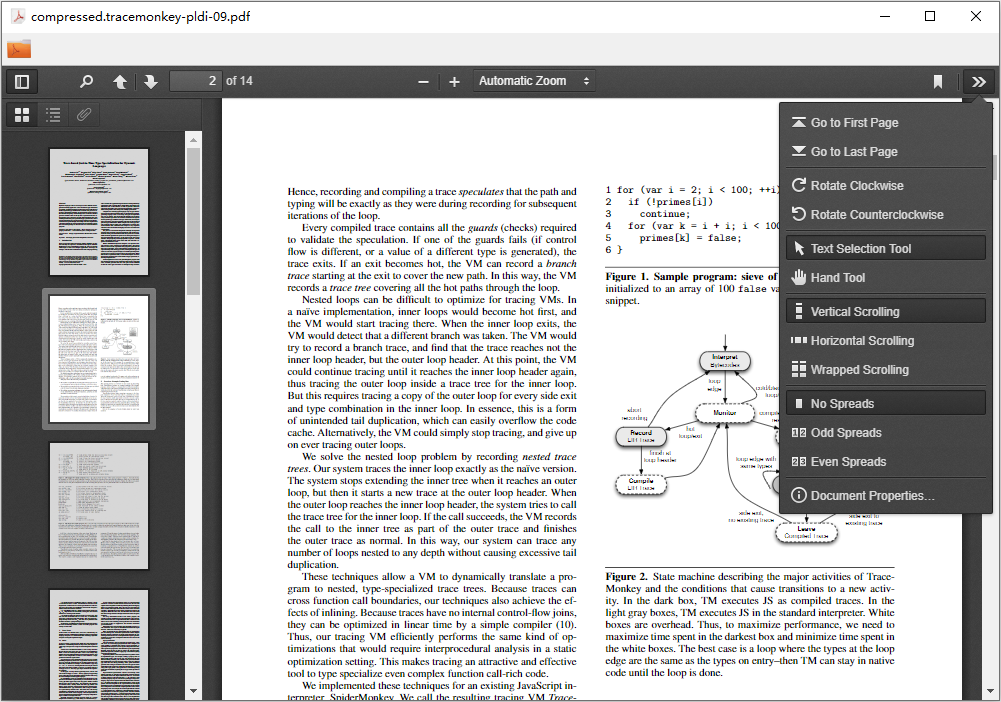1001x702 pixels.
Task: Click the bookmark current view icon
Action: (x=938, y=82)
